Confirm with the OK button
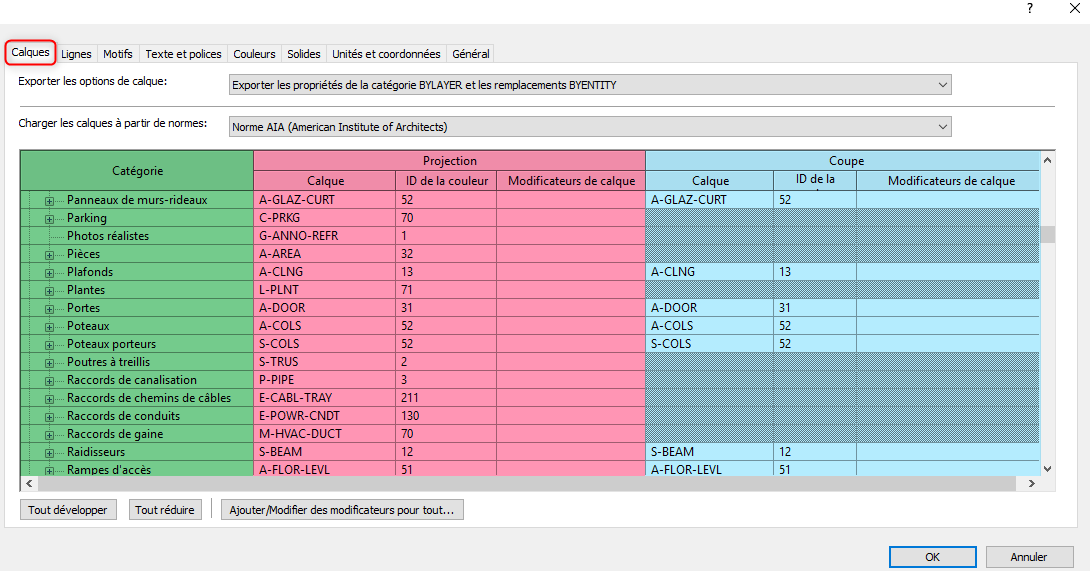The width and height of the screenshot is (1090, 571). click(932, 557)
